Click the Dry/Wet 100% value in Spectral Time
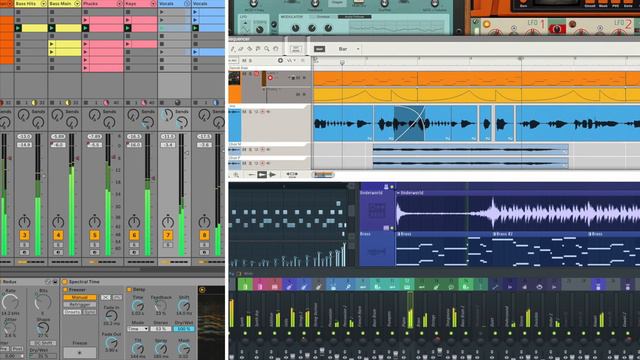 (x=184, y=329)
